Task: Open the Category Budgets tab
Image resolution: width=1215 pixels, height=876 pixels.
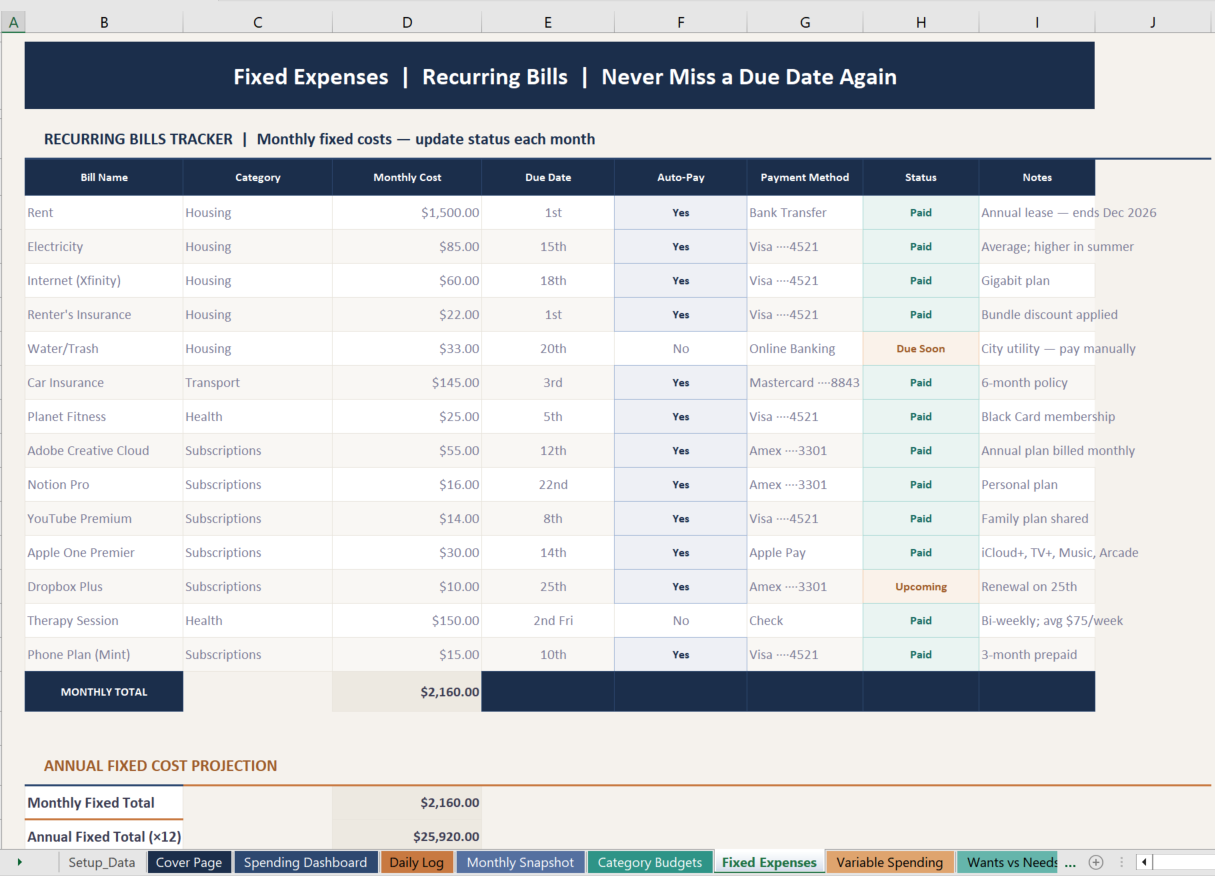Action: (x=649, y=862)
